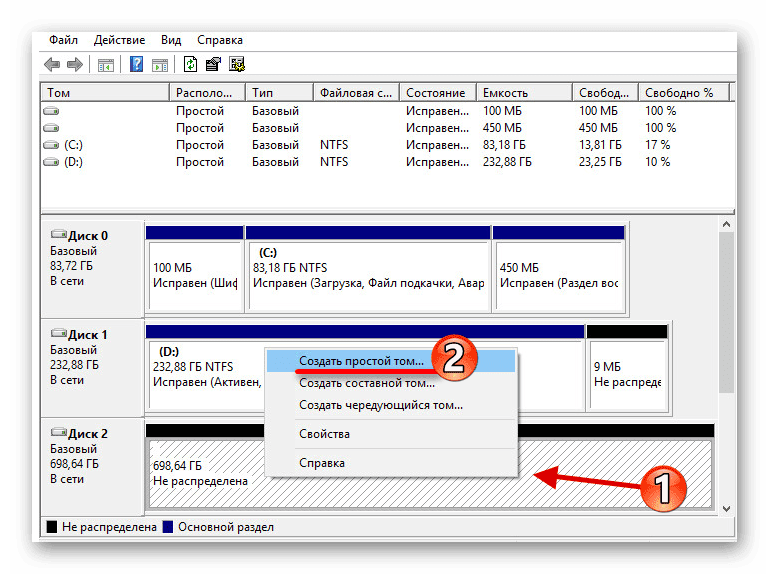Select the (C:) volume name in the list
This screenshot has height=574, width=769.
[x=73, y=145]
